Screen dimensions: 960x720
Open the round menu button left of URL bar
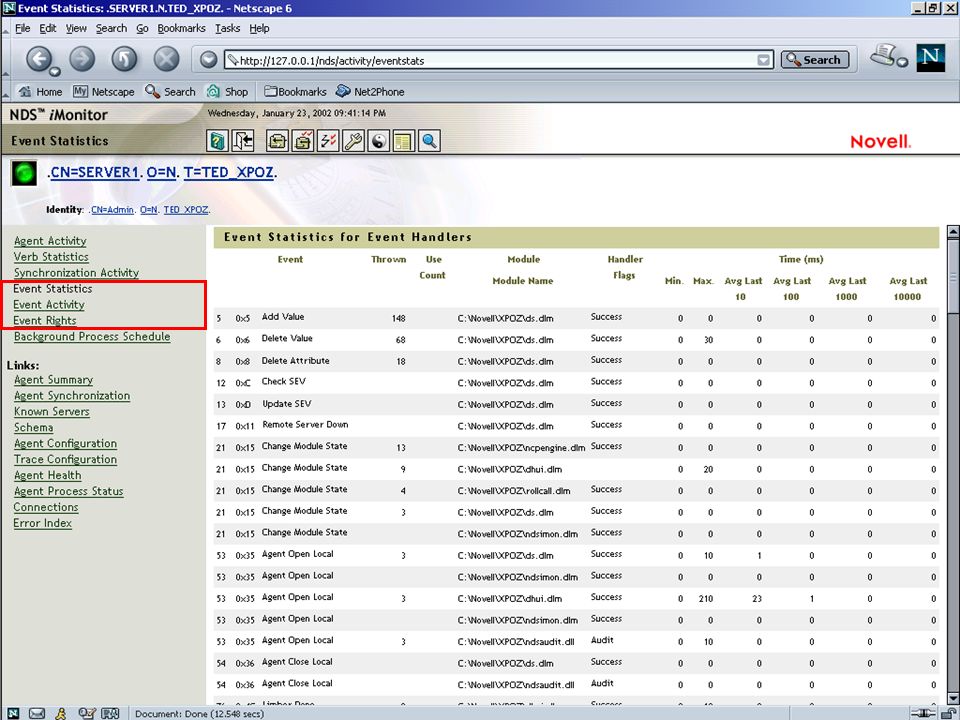(x=209, y=59)
